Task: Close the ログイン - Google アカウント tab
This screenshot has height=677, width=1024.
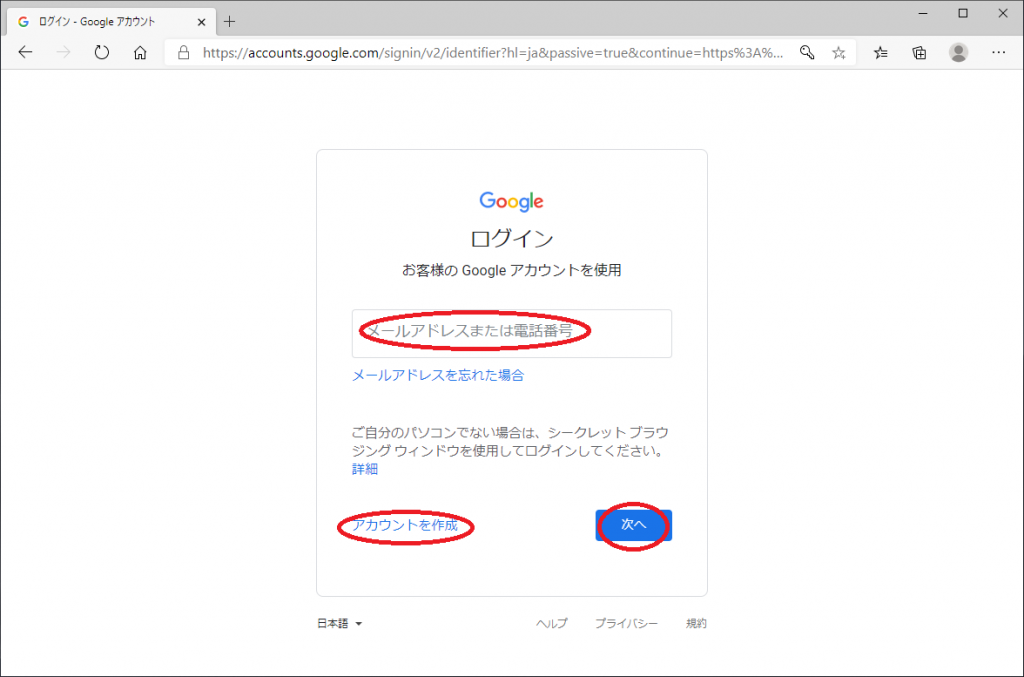Action: pyautogui.click(x=201, y=21)
